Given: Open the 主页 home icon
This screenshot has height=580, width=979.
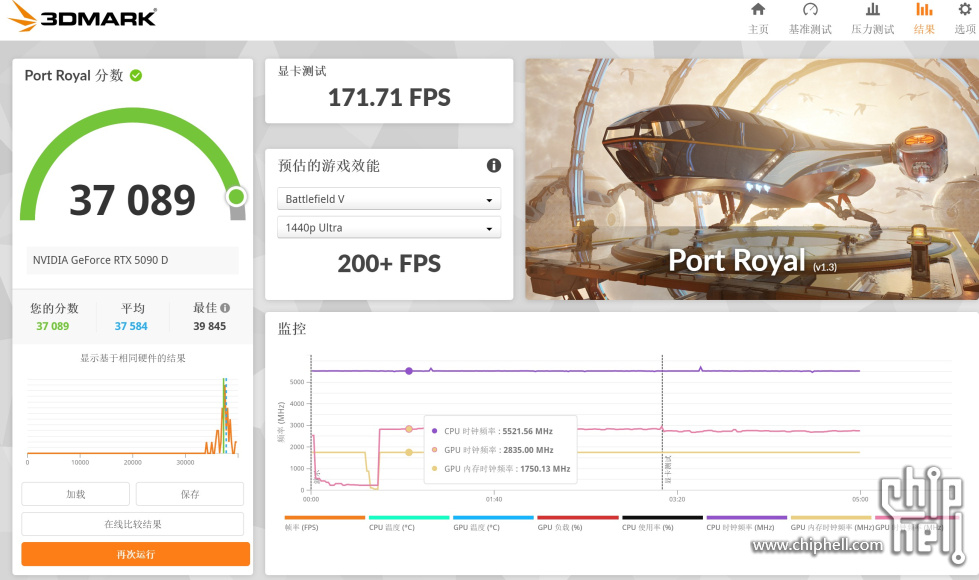Looking at the screenshot, I should pos(758,9).
